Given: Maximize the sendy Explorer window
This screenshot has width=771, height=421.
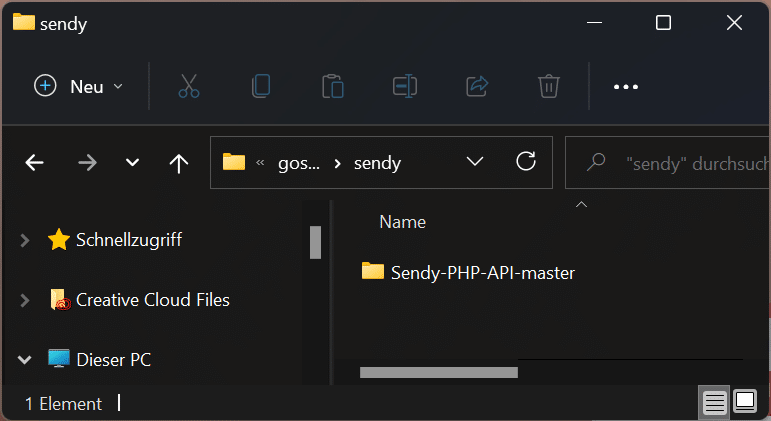Looking at the screenshot, I should (x=663, y=23).
